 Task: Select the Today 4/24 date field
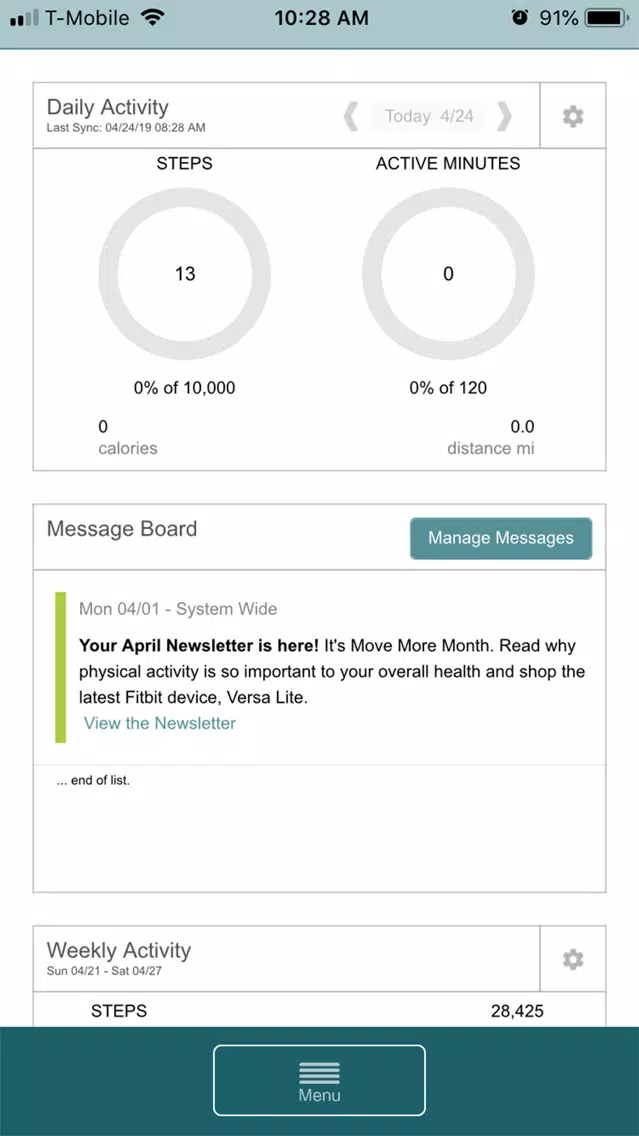click(x=430, y=116)
